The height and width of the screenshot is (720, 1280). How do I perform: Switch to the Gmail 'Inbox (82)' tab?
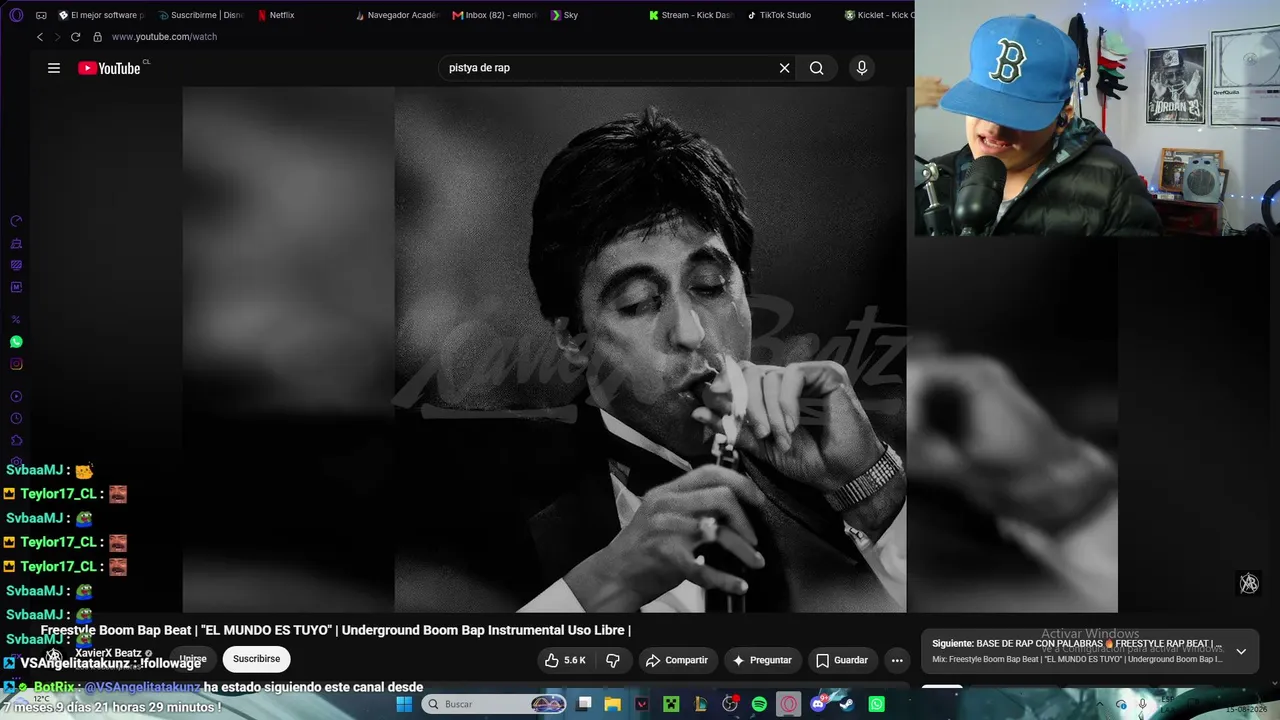coord(494,15)
